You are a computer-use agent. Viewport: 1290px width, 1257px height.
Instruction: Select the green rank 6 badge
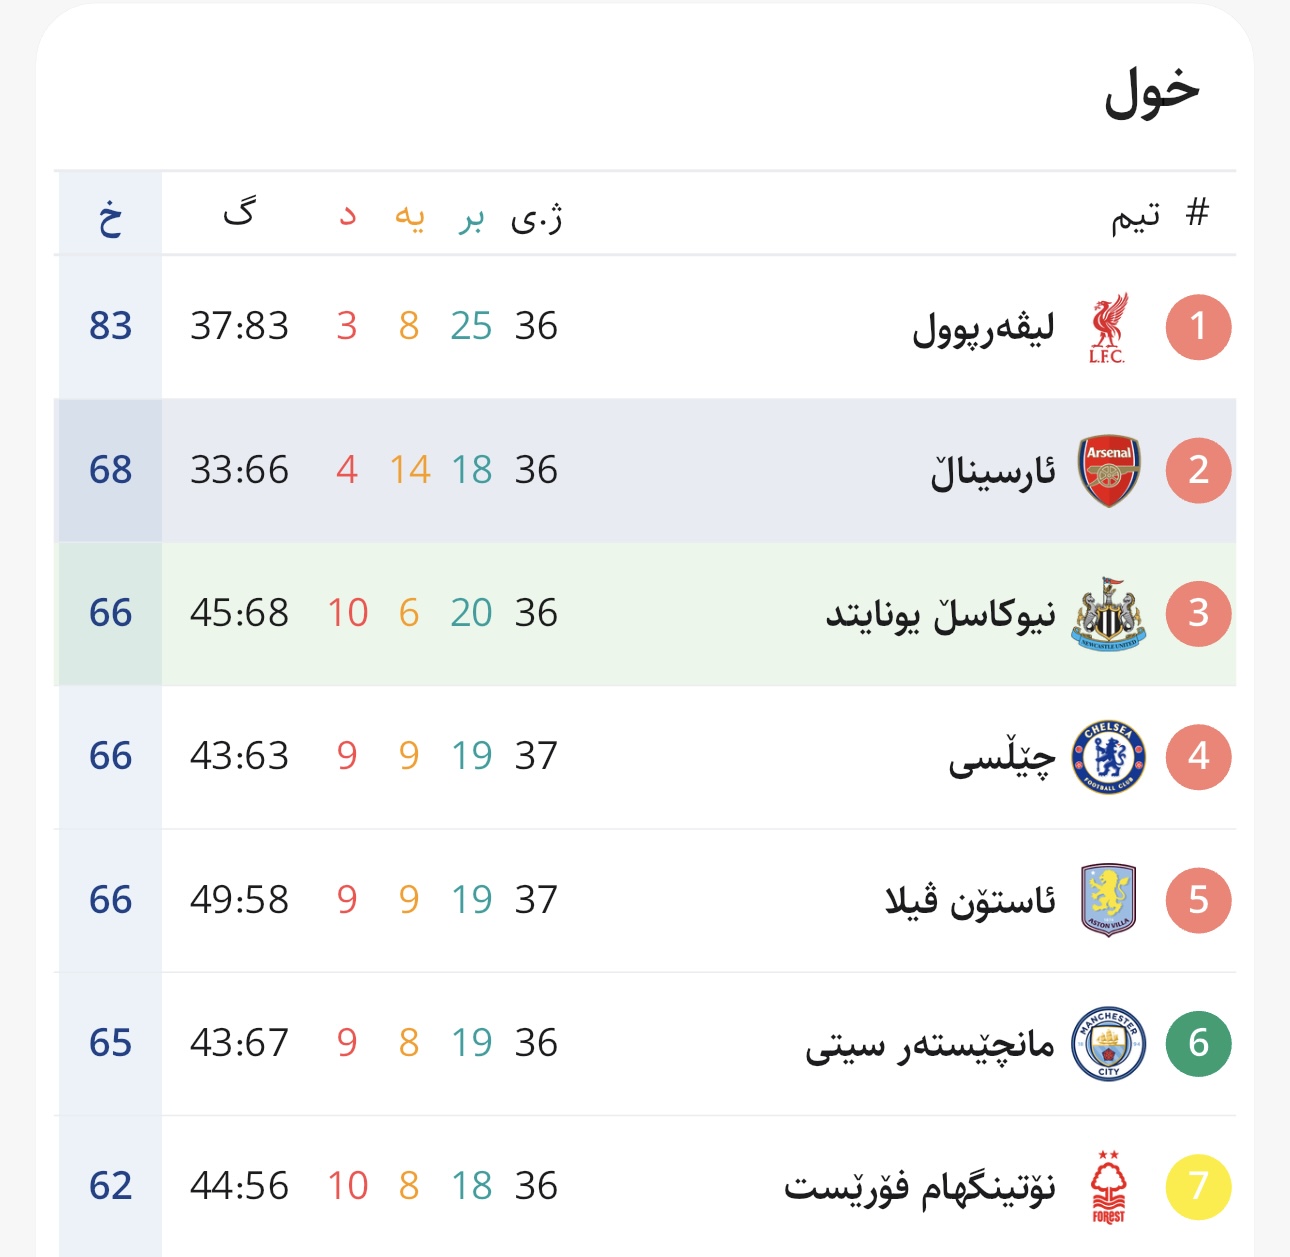(x=1198, y=1044)
